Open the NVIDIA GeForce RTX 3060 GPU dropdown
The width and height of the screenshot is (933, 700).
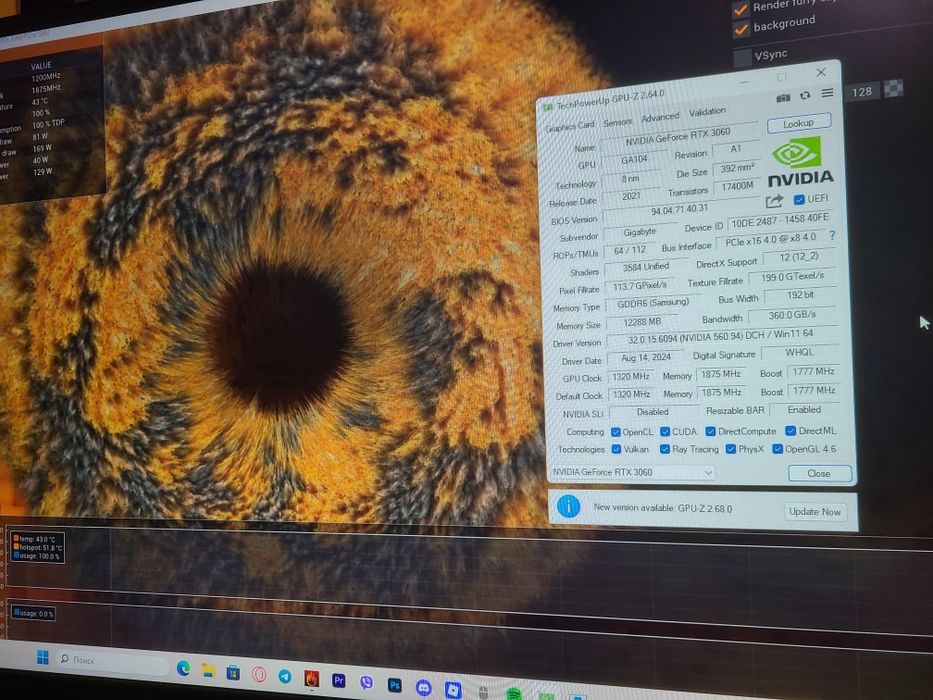(632, 472)
